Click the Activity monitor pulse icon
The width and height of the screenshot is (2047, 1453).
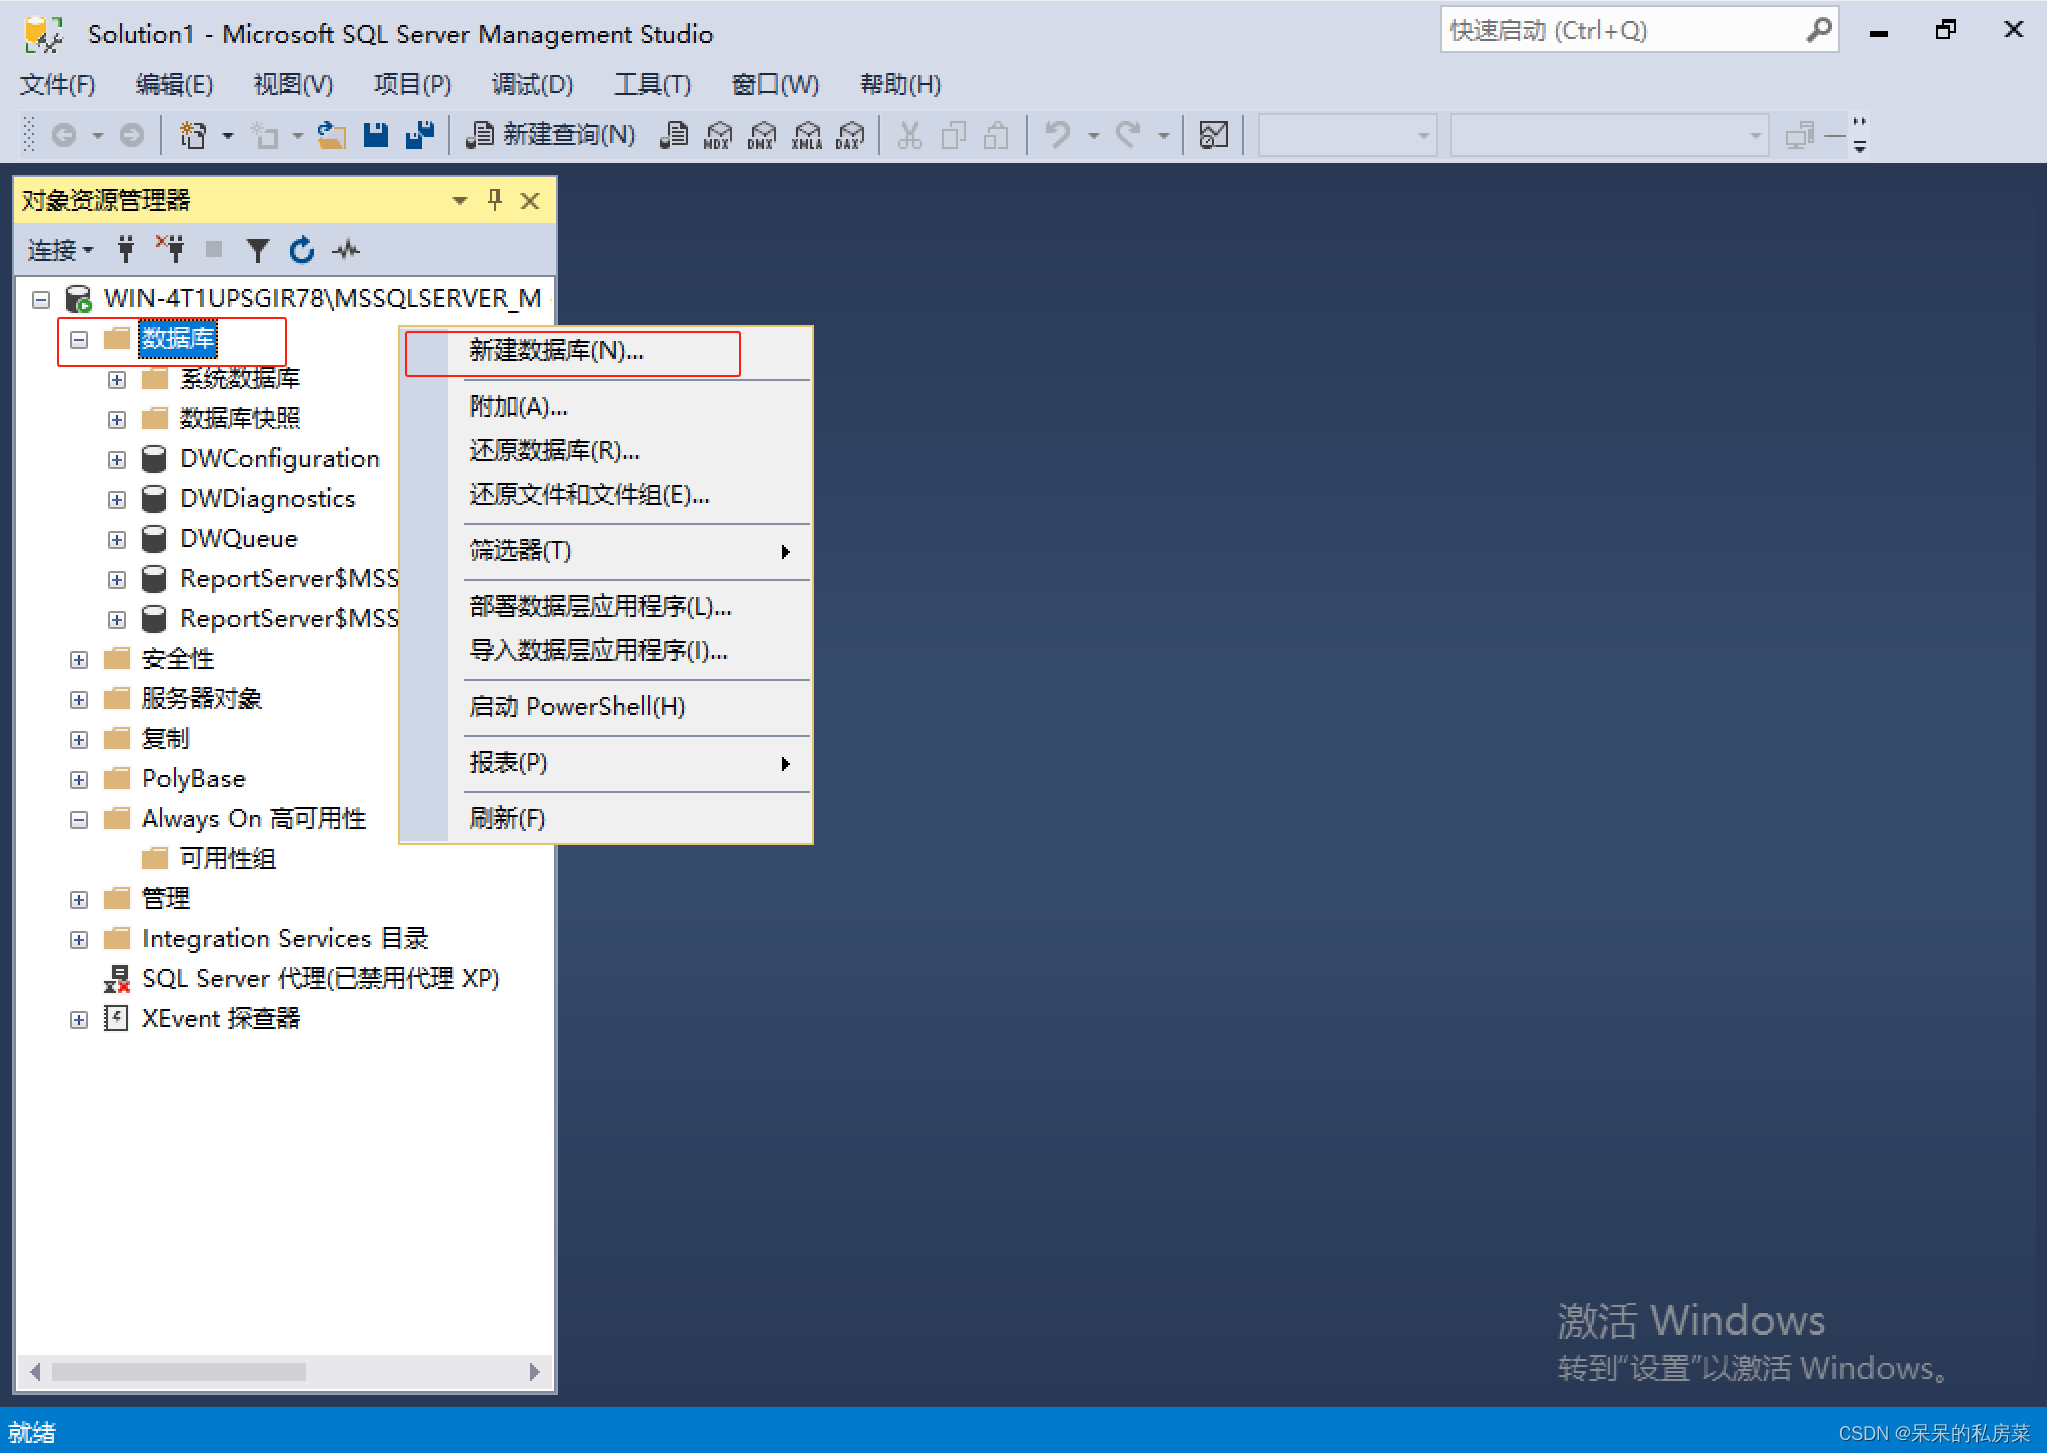pyautogui.click(x=346, y=249)
